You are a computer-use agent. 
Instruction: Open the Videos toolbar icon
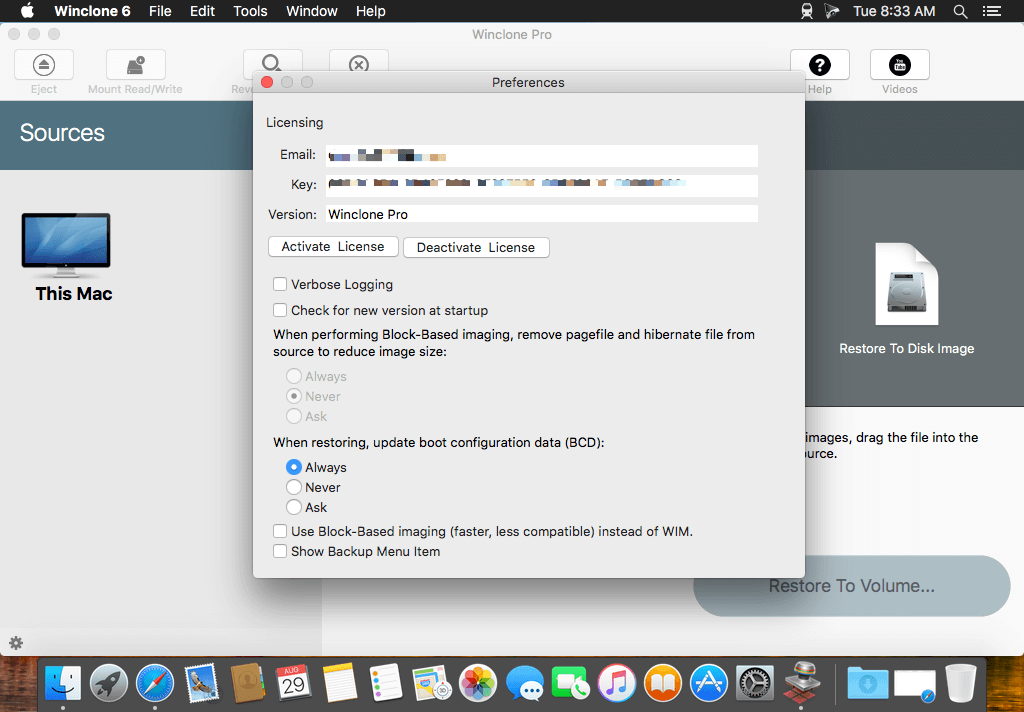900,65
